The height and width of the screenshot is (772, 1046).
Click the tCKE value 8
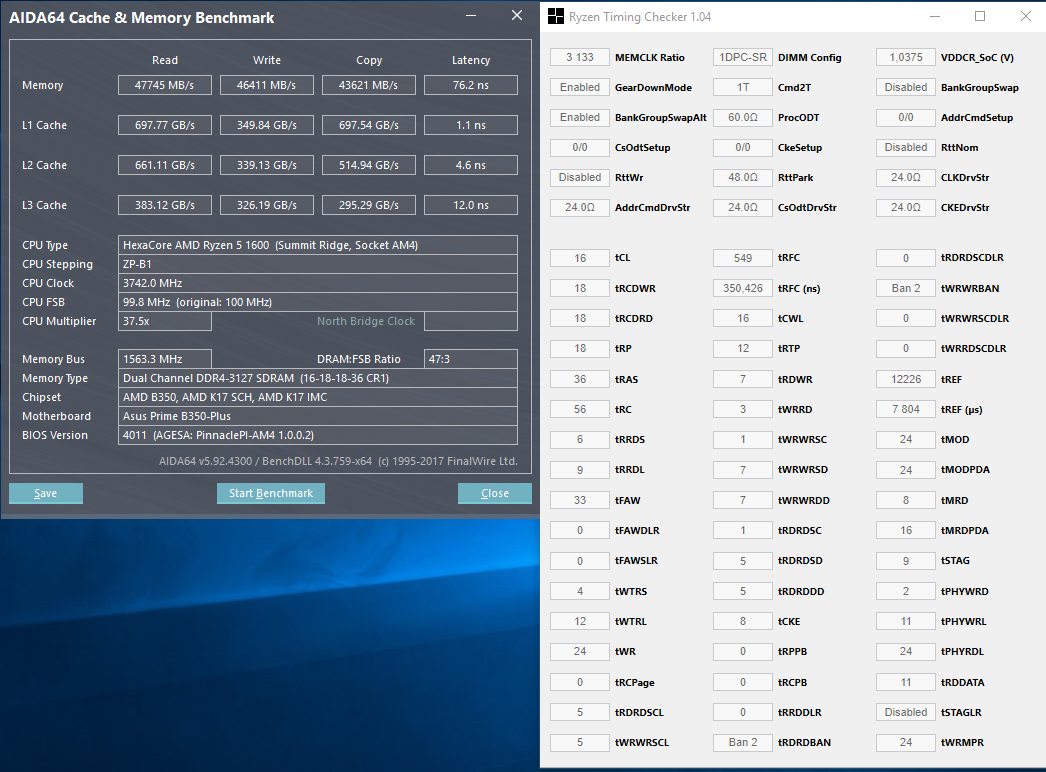[742, 621]
